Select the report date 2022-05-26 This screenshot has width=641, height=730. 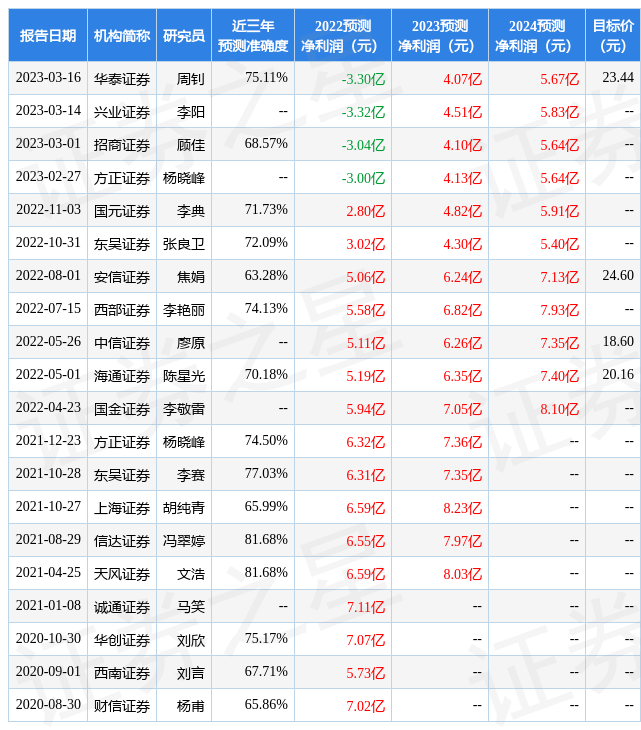[48, 342]
